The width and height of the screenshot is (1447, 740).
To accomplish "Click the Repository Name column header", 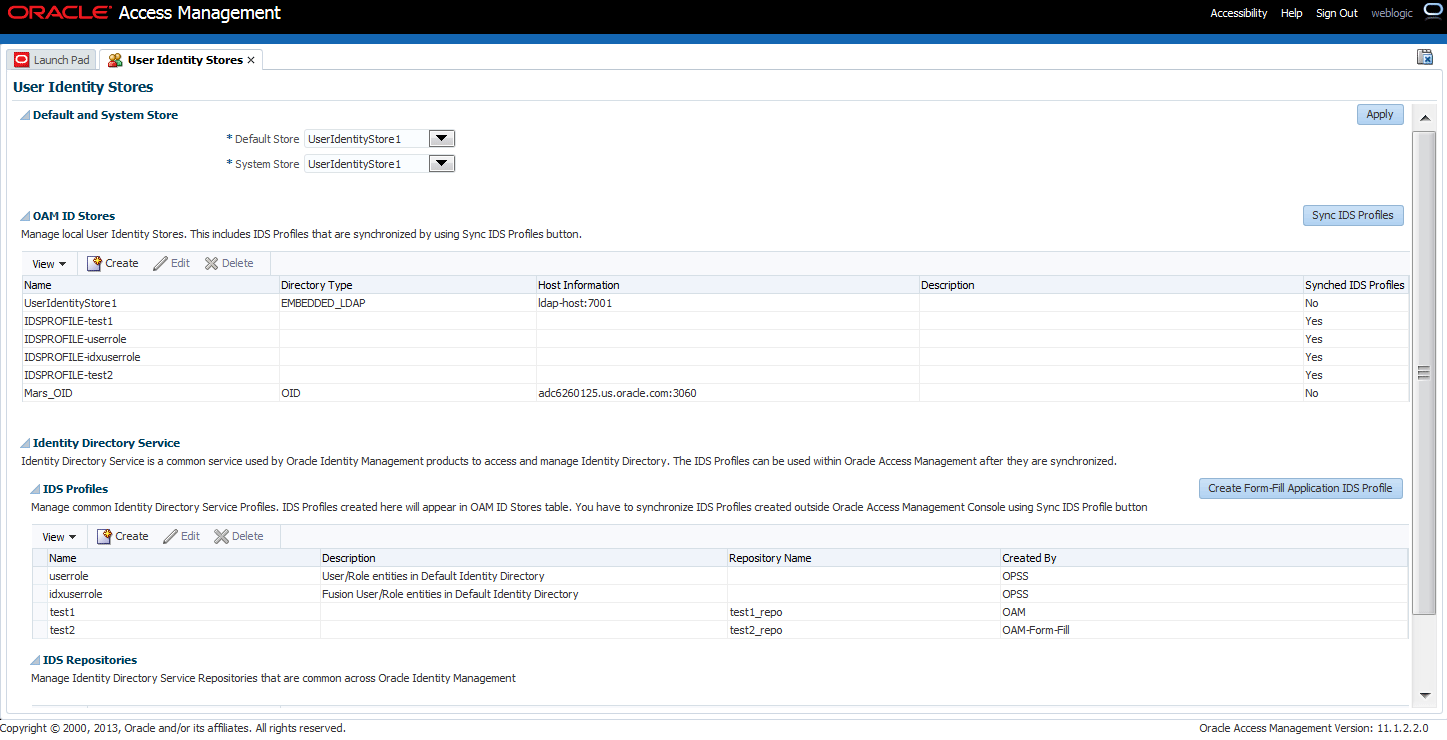I will point(863,558).
